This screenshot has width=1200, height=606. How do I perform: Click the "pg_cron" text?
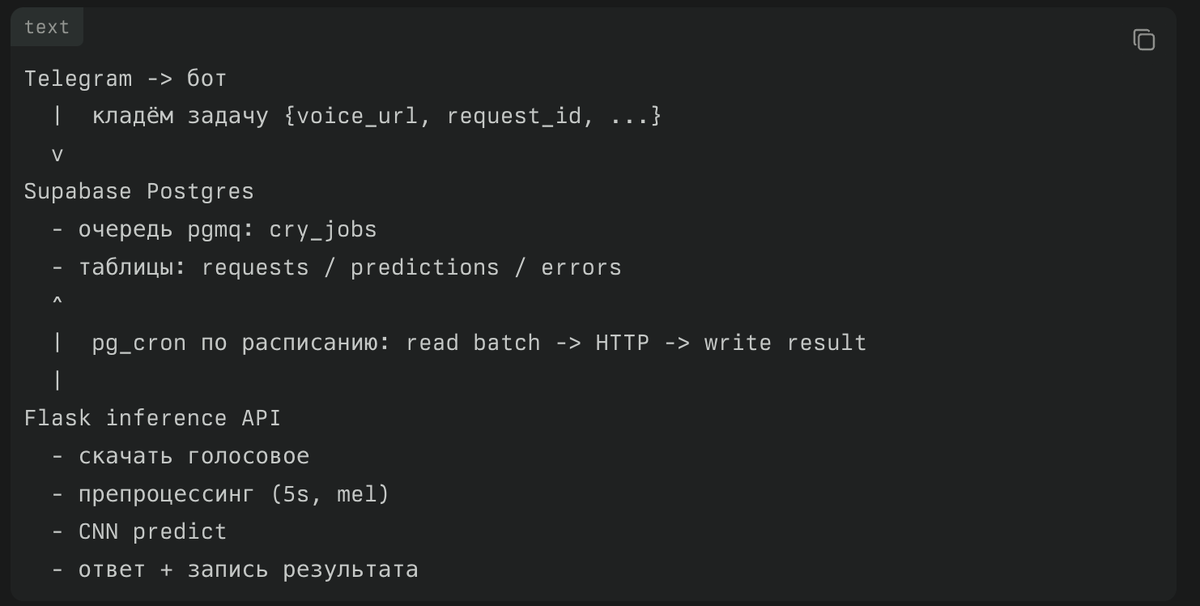(x=140, y=343)
